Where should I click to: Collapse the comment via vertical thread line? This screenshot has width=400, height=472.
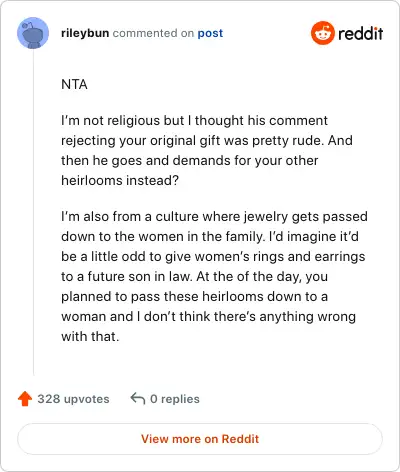[33, 212]
